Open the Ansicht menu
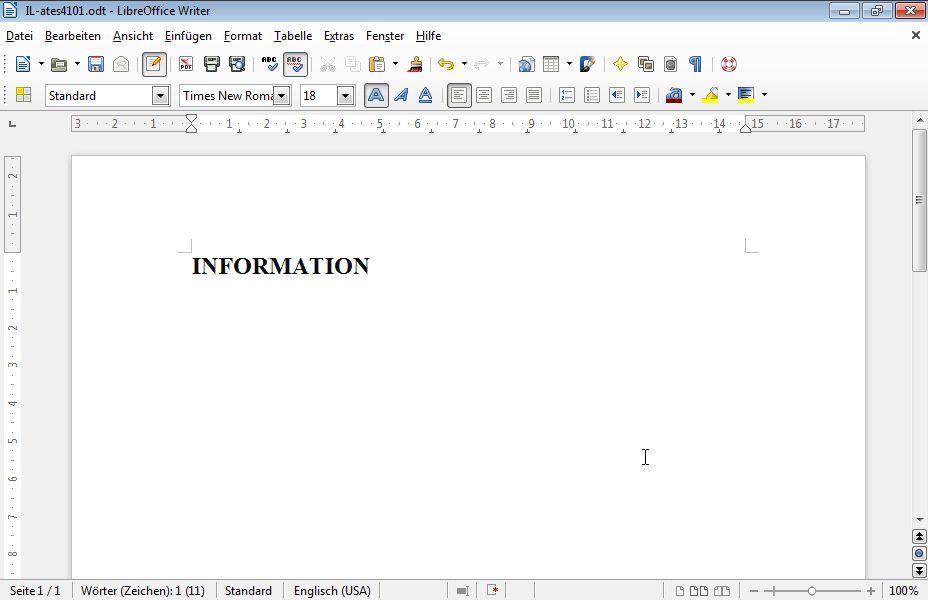Image resolution: width=928 pixels, height=600 pixels. (x=133, y=36)
